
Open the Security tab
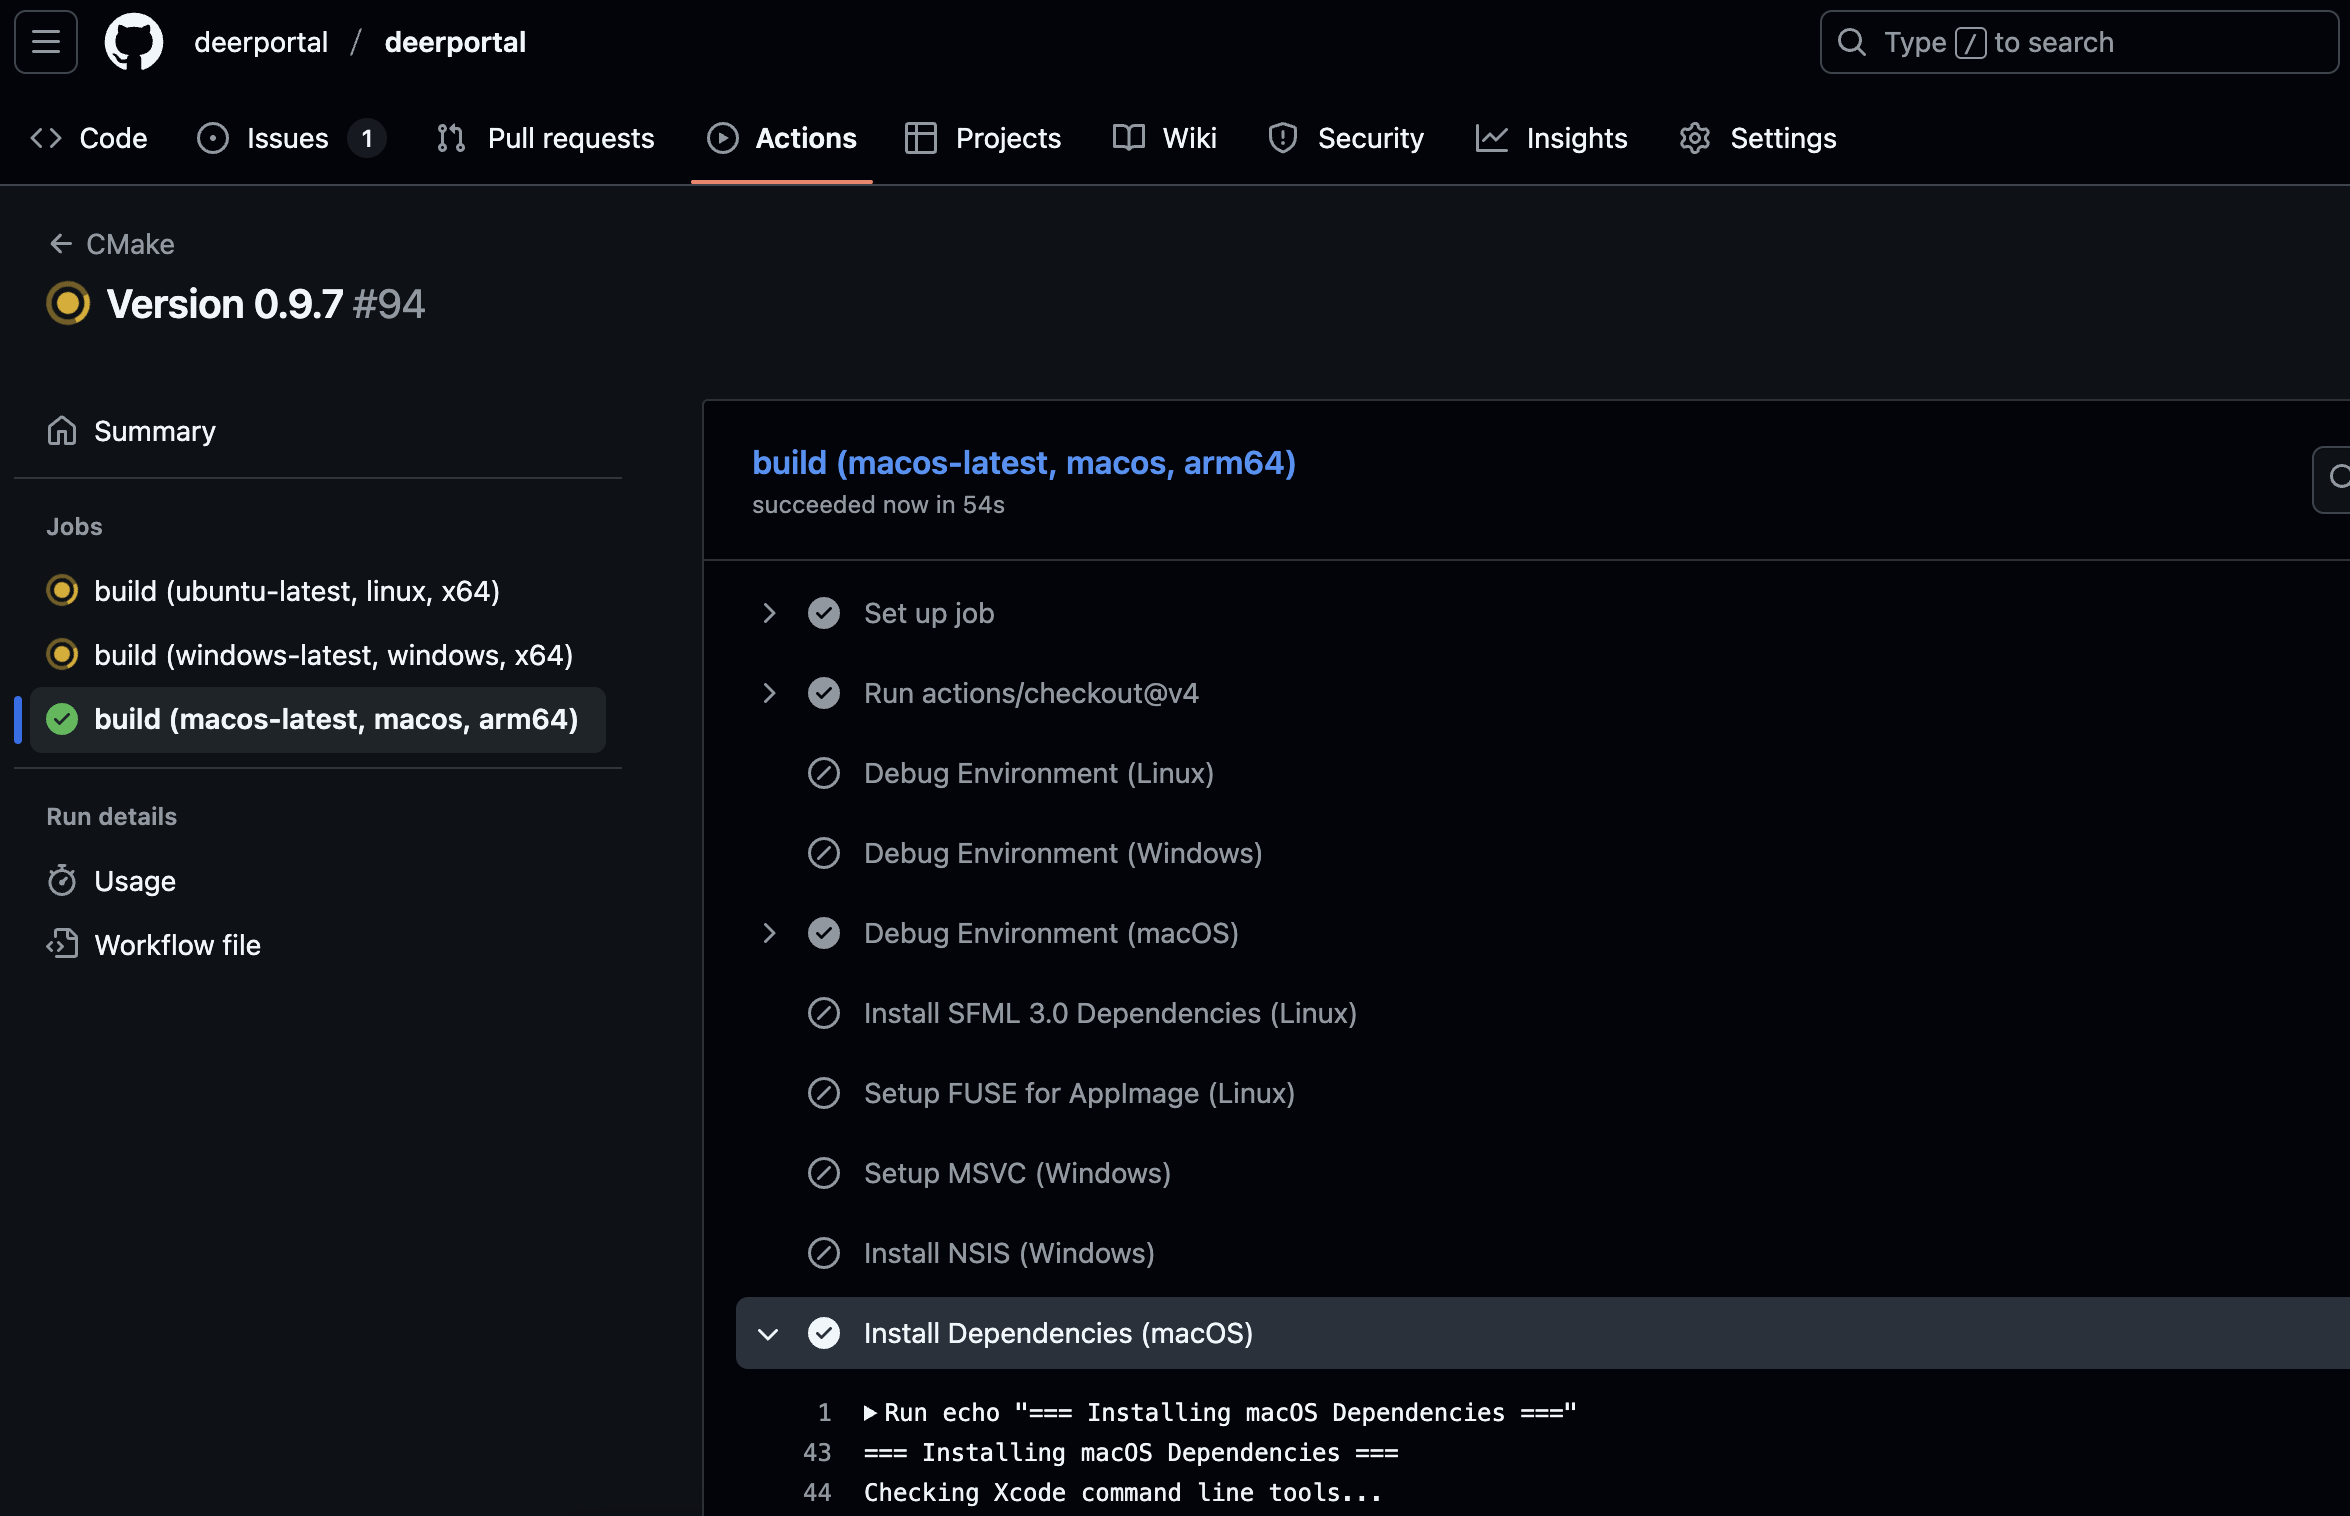coord(1346,138)
